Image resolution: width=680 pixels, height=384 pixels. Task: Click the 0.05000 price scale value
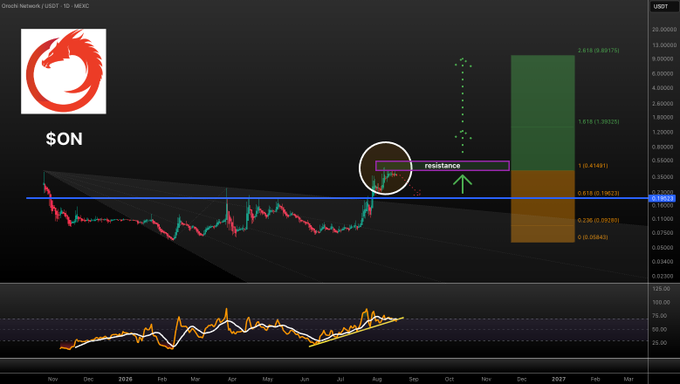(x=664, y=248)
